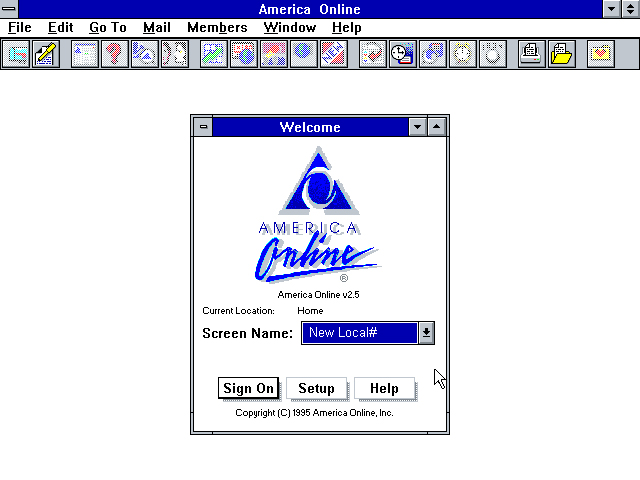This screenshot has height=480, width=640.
Task: Restore the America Online main window size
Action: pos(631,9)
